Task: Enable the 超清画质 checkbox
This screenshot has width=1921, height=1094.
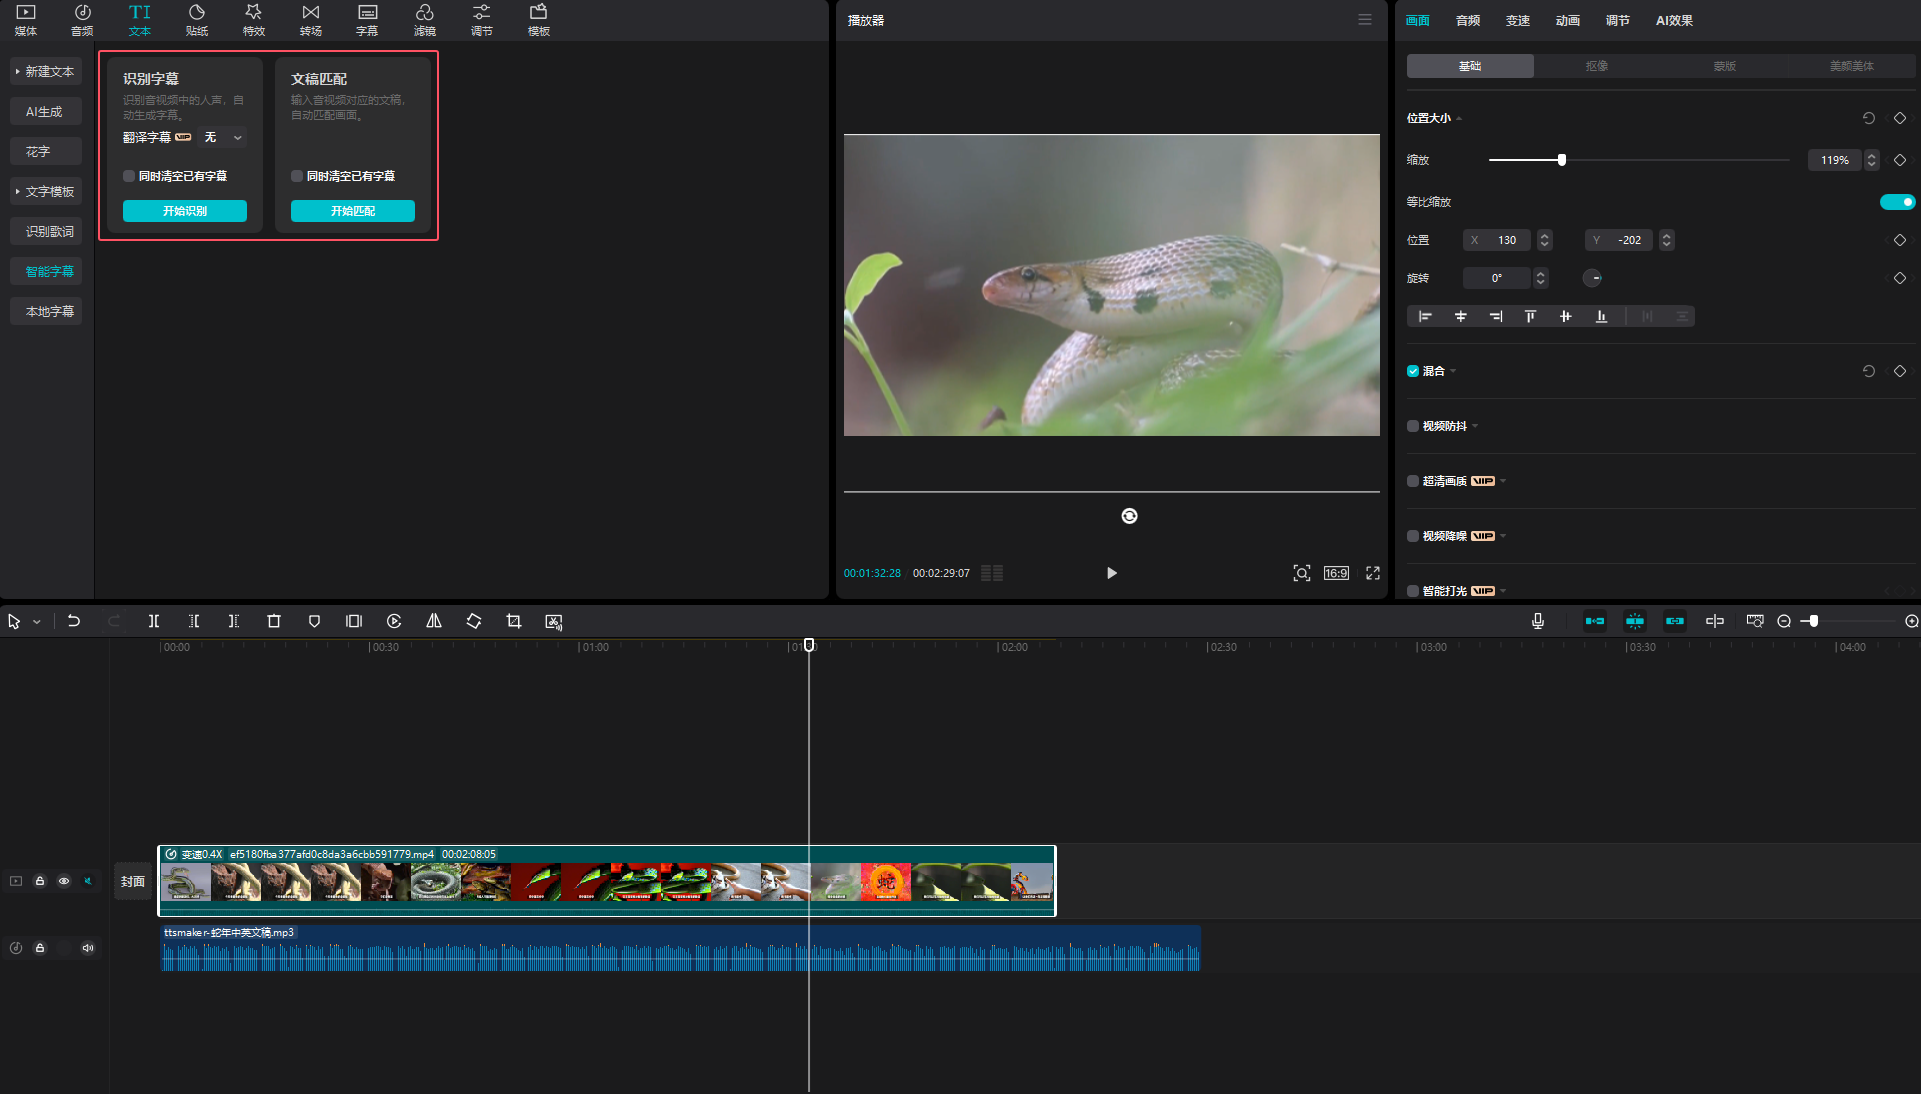Action: (1413, 481)
